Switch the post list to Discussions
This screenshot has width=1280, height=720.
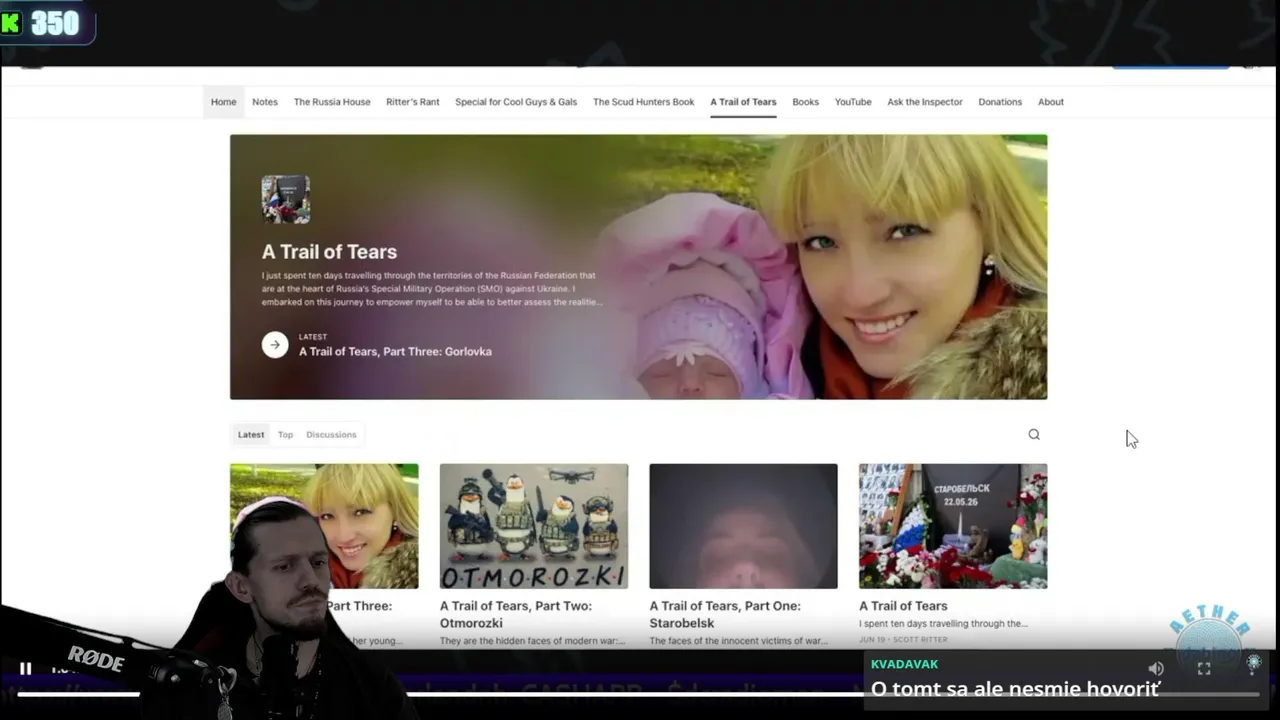click(x=331, y=435)
